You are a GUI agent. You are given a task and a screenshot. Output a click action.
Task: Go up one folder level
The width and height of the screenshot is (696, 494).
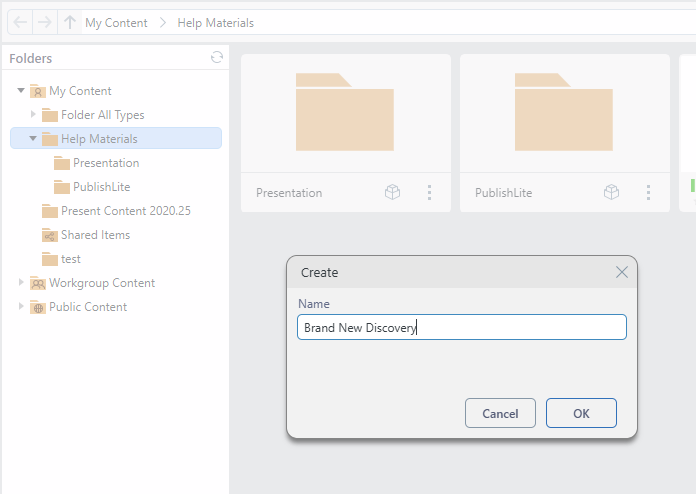[x=69, y=22]
